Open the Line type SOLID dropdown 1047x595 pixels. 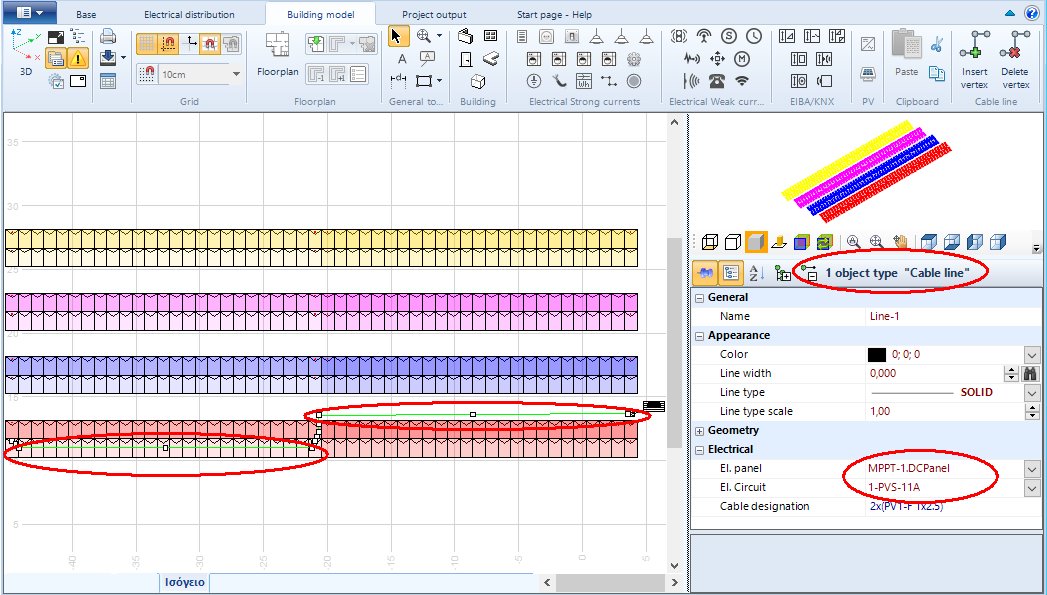click(x=1034, y=392)
